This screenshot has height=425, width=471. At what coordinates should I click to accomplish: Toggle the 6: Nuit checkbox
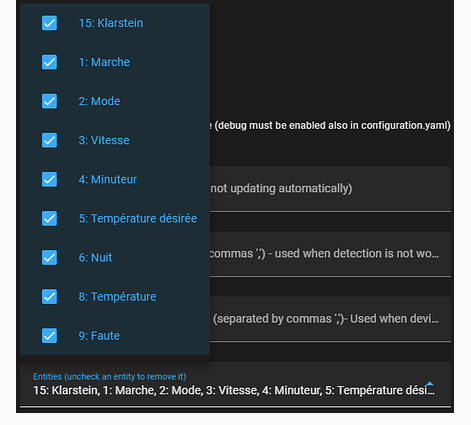coord(49,257)
